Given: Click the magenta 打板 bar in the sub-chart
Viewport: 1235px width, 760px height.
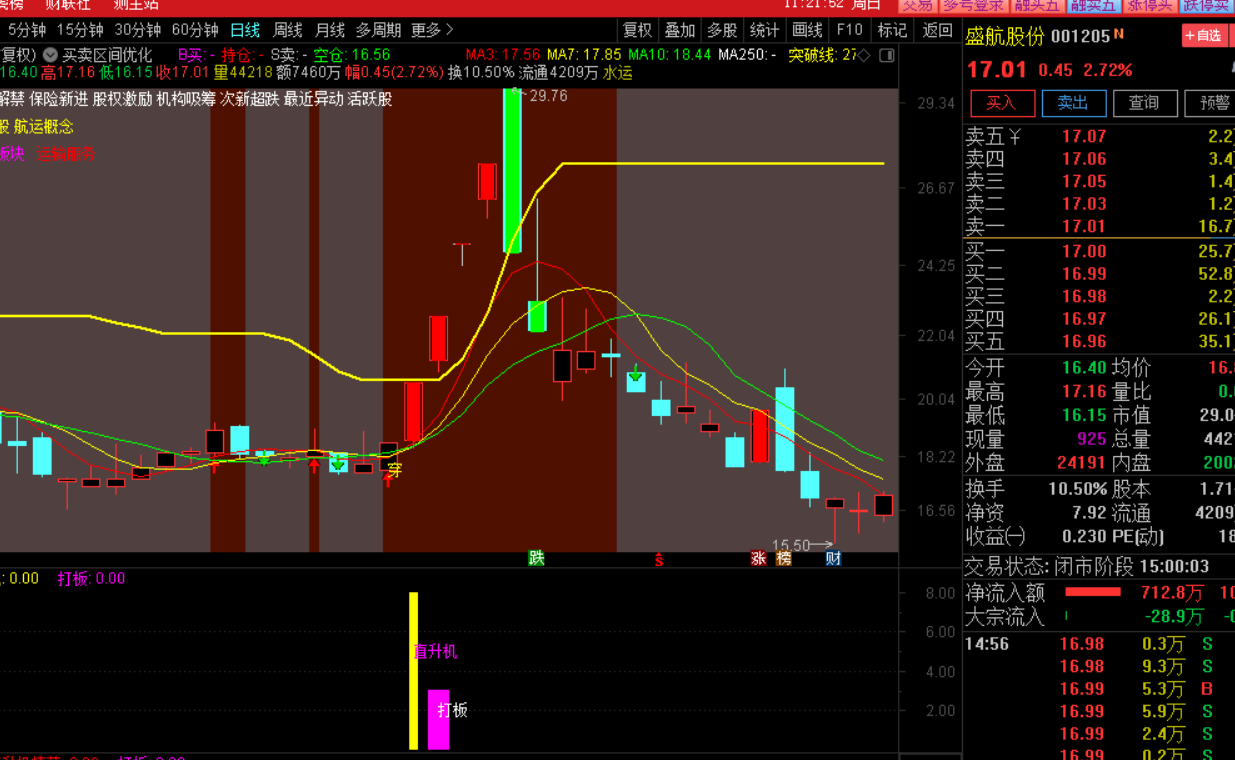Looking at the screenshot, I should 438,719.
